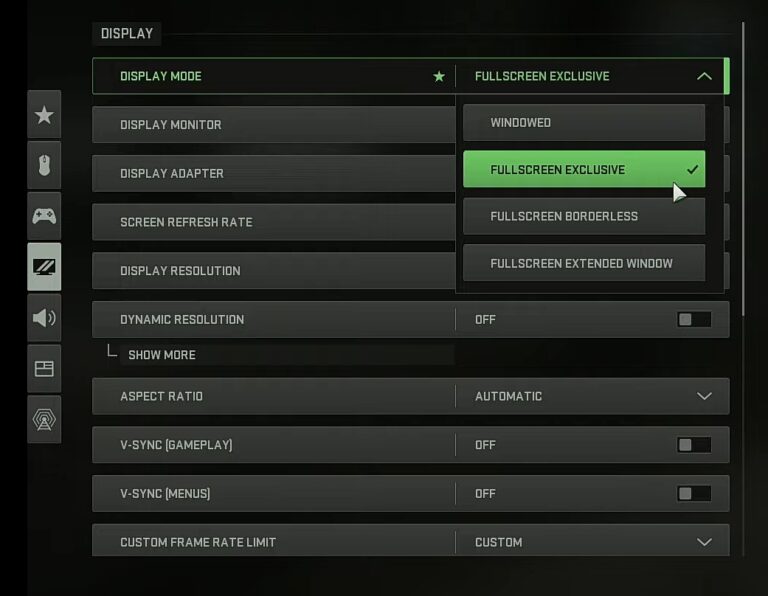Open the Account and Network tab icon
Image resolution: width=768 pixels, height=596 pixels.
click(44, 420)
